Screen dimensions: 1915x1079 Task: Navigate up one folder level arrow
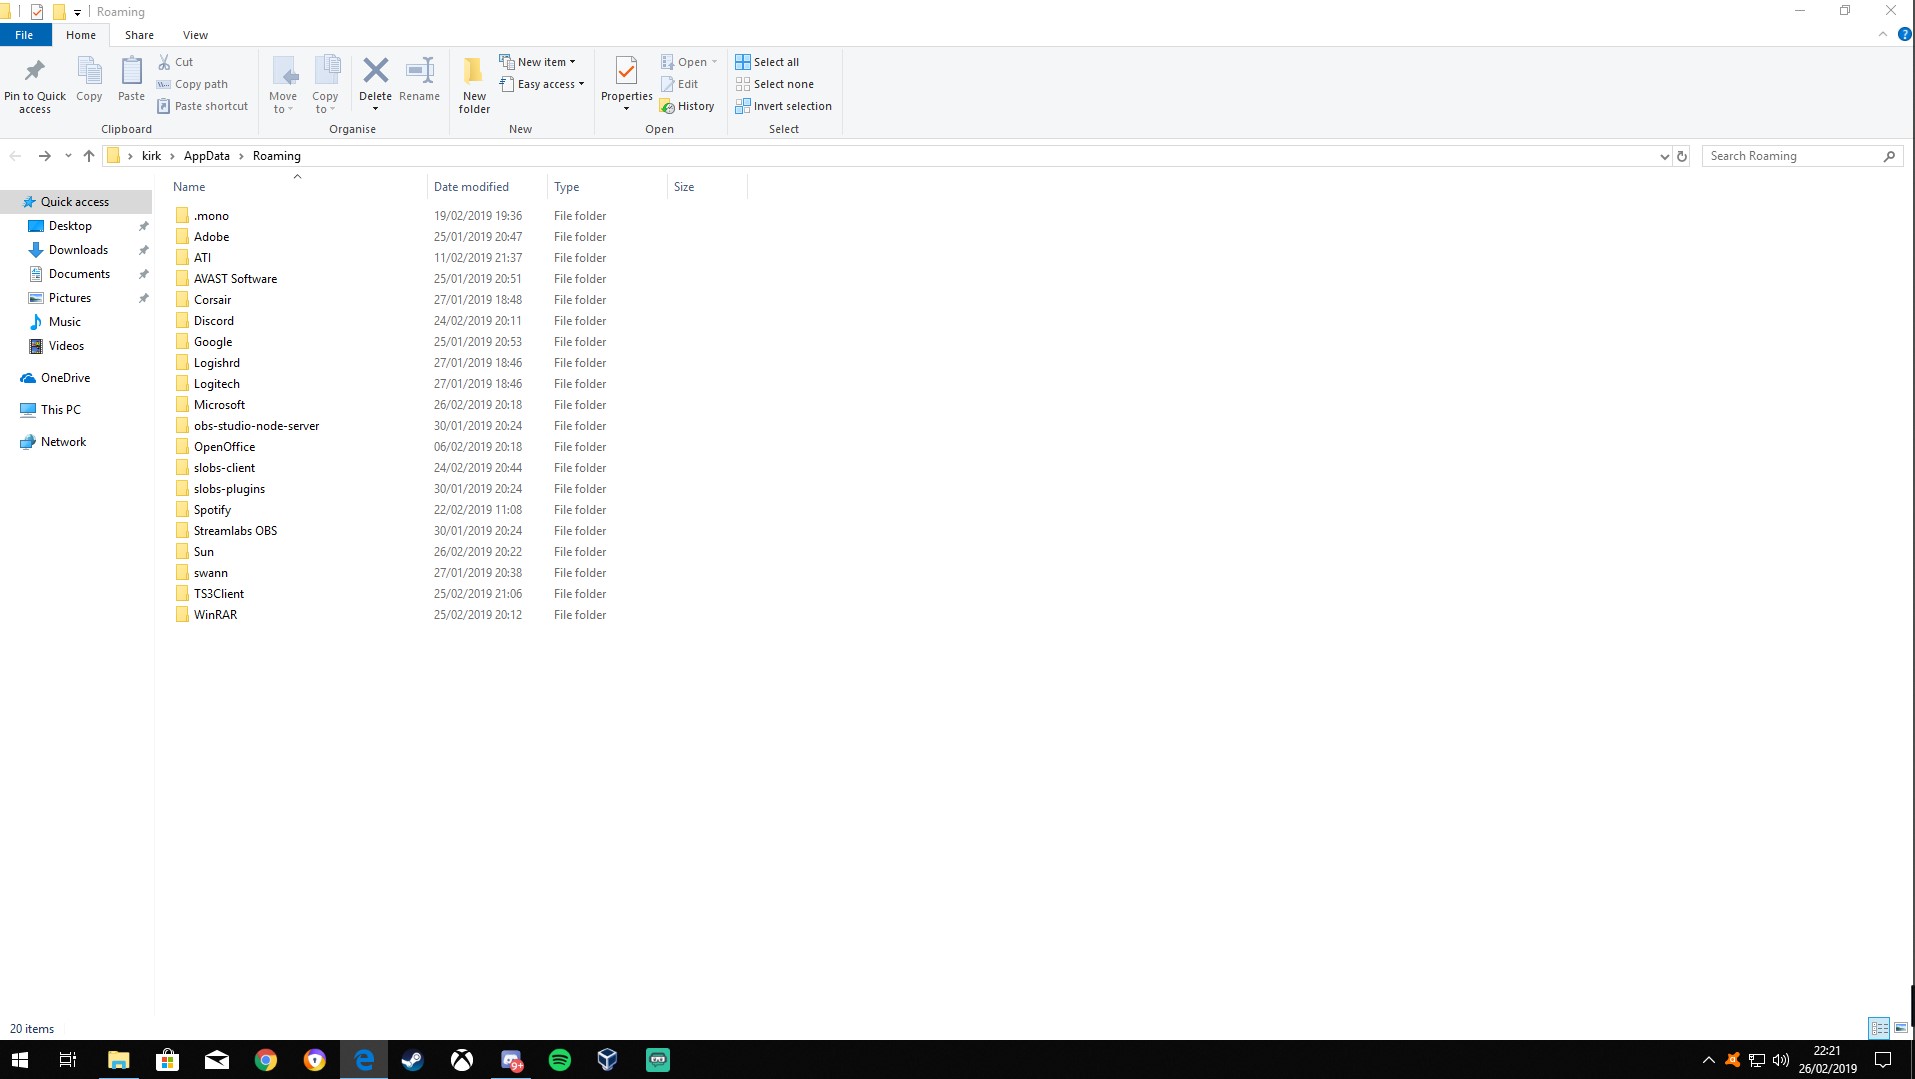89,156
